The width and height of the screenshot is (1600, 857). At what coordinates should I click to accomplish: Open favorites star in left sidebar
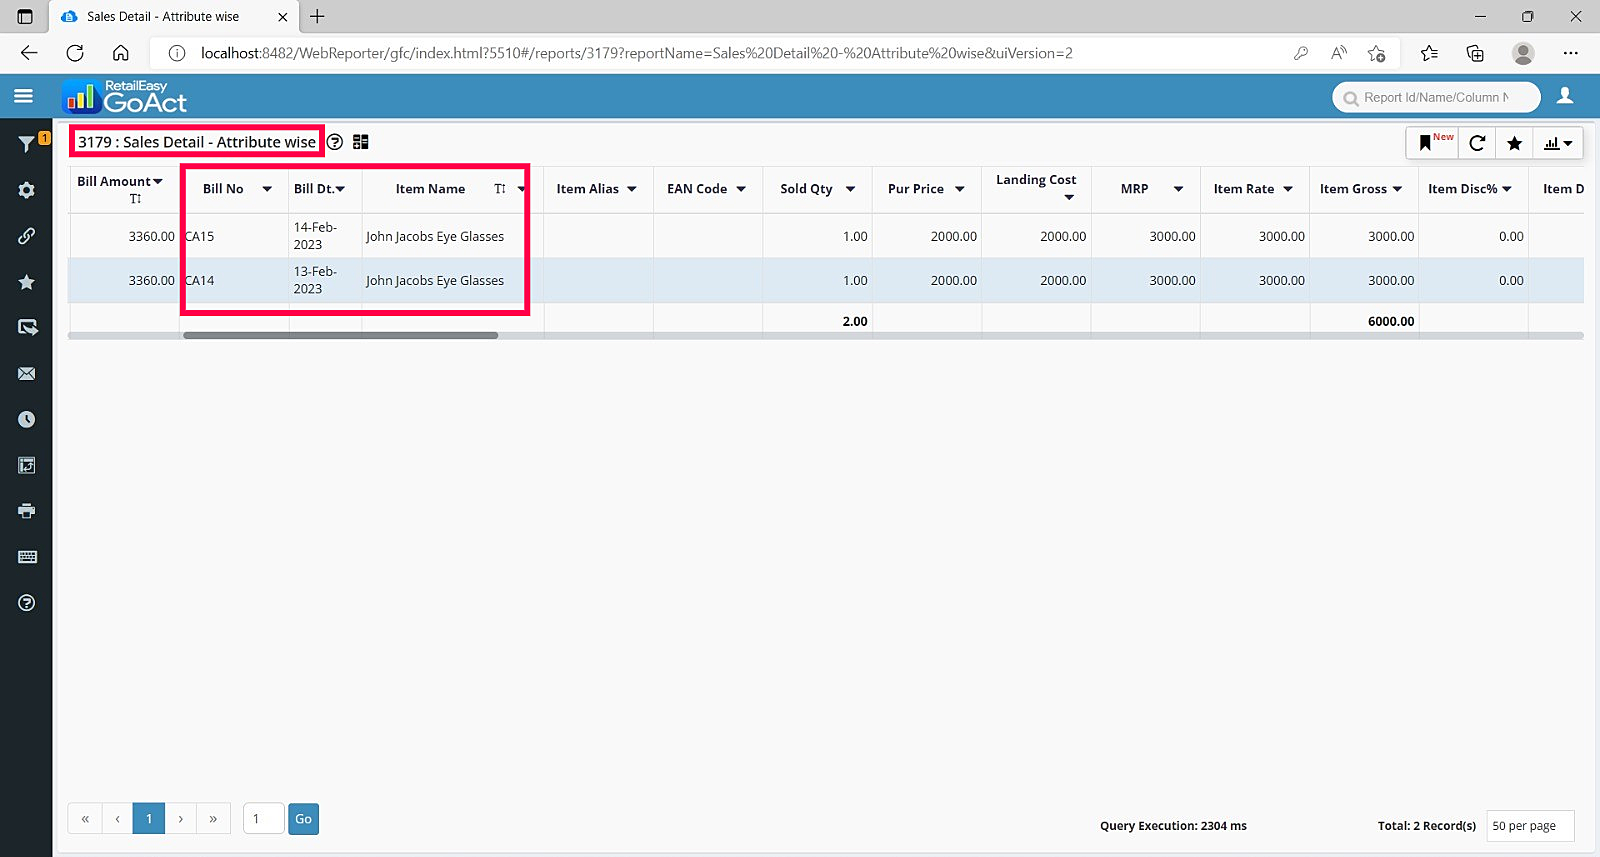click(27, 282)
